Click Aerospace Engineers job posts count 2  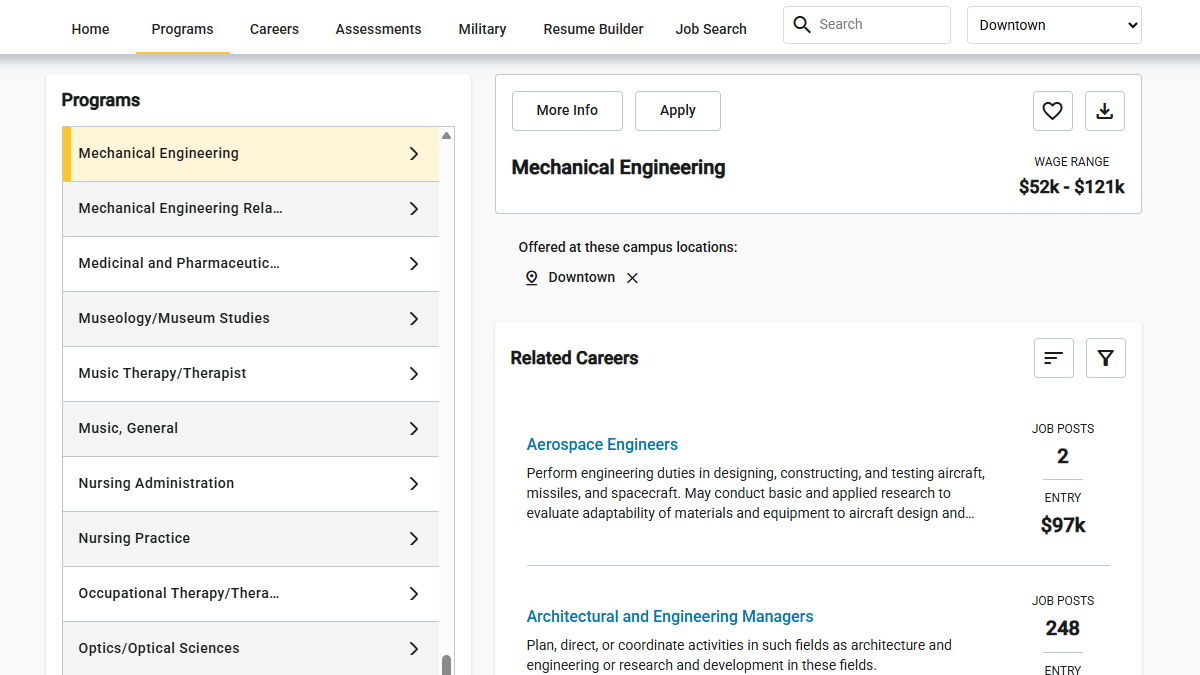(1062, 456)
